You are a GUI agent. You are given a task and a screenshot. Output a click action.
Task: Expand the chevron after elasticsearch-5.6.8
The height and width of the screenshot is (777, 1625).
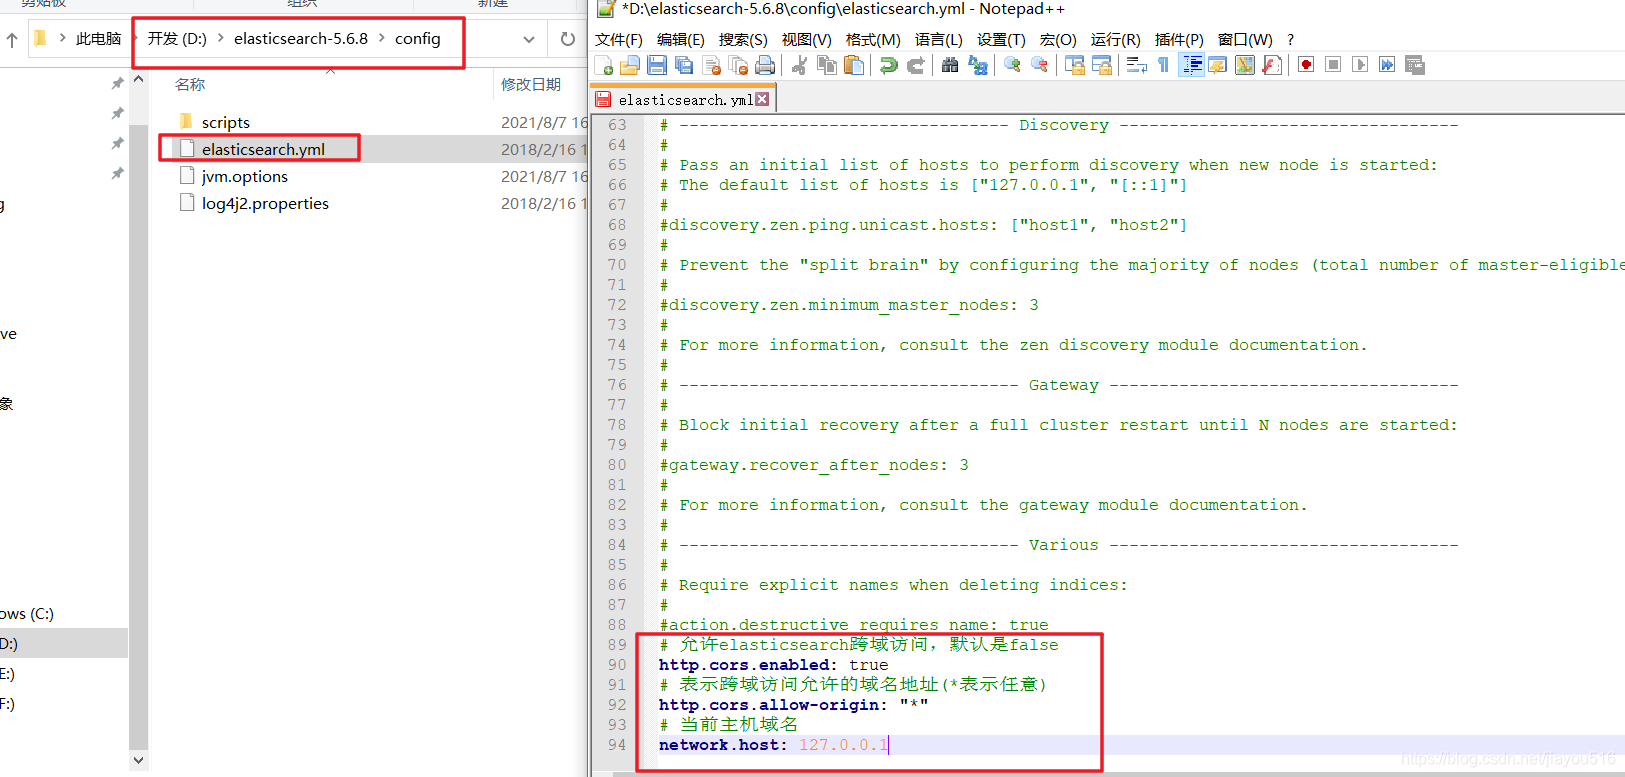[x=382, y=39]
